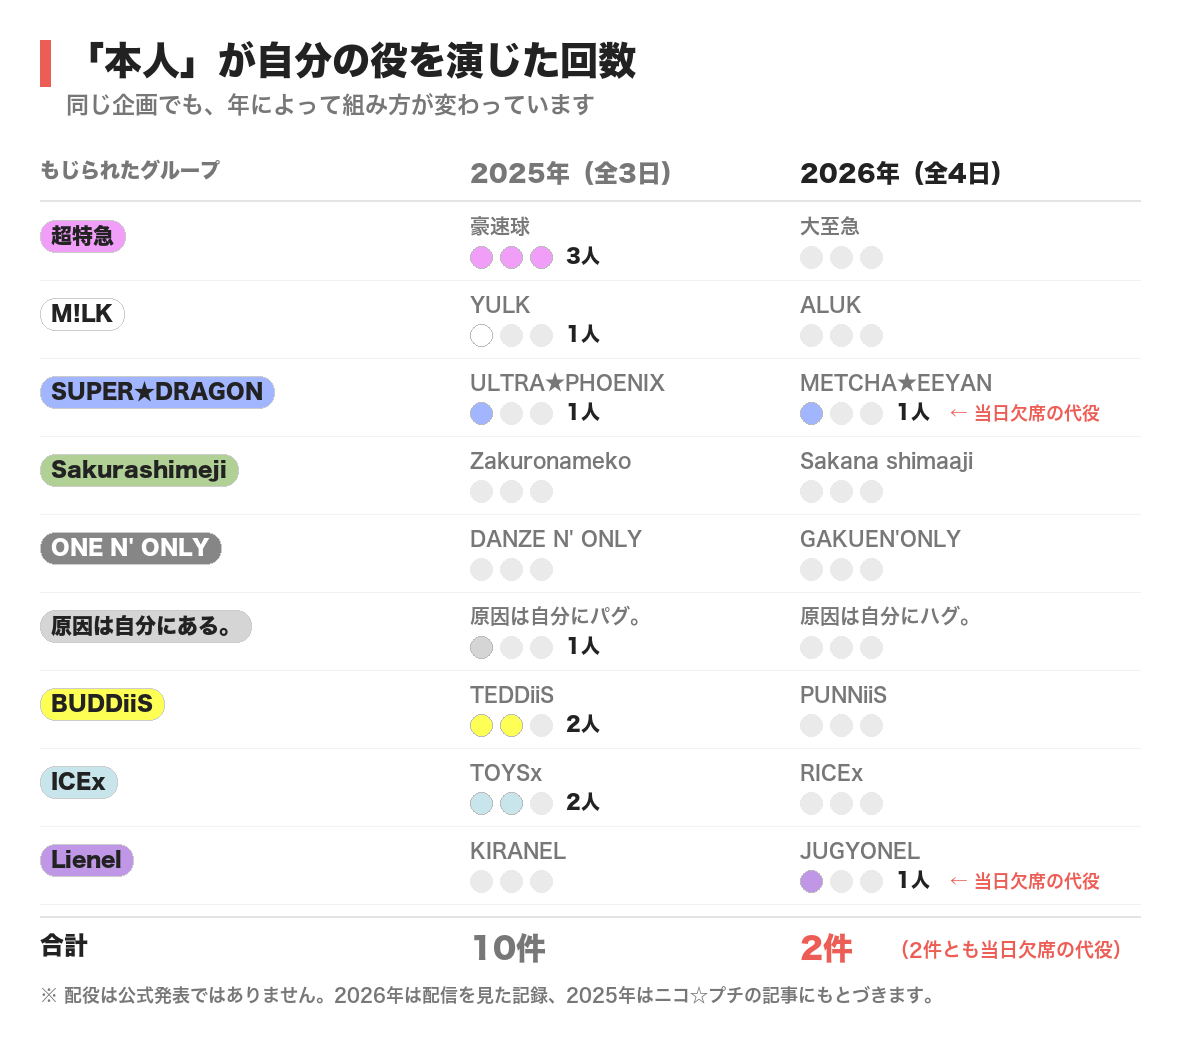Click the parody name 豪速球
This screenshot has width=1180, height=1058.
pyautogui.click(x=500, y=226)
